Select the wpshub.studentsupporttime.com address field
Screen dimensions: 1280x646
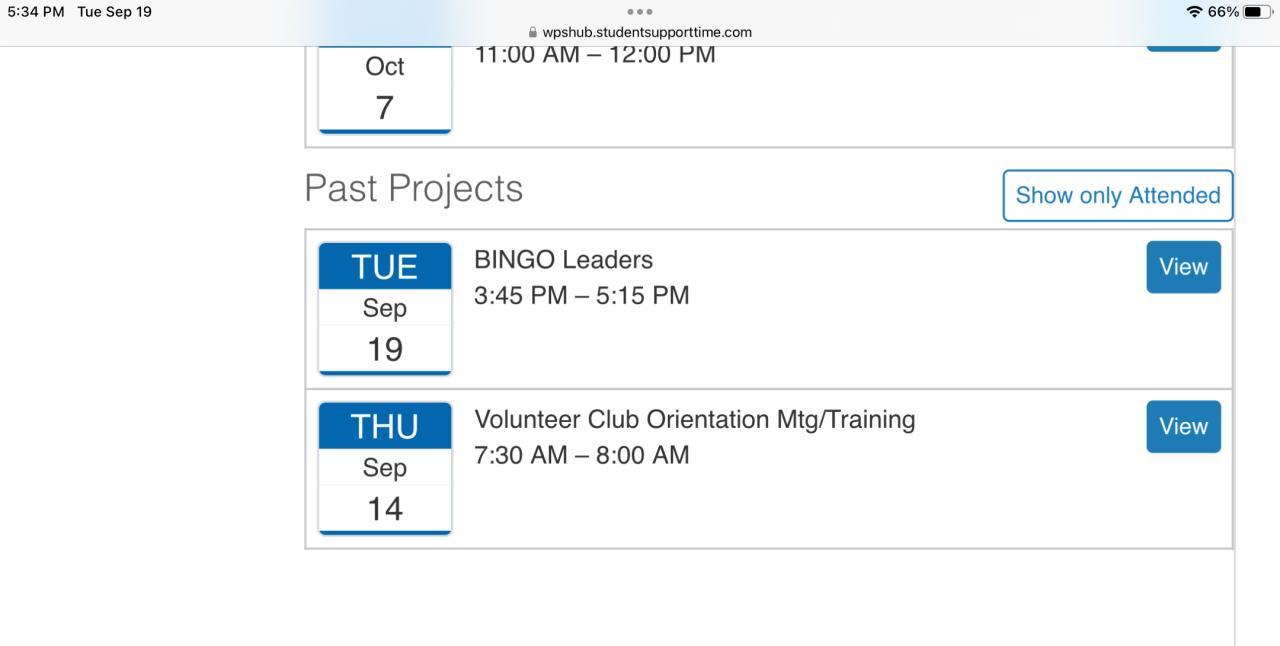[646, 32]
